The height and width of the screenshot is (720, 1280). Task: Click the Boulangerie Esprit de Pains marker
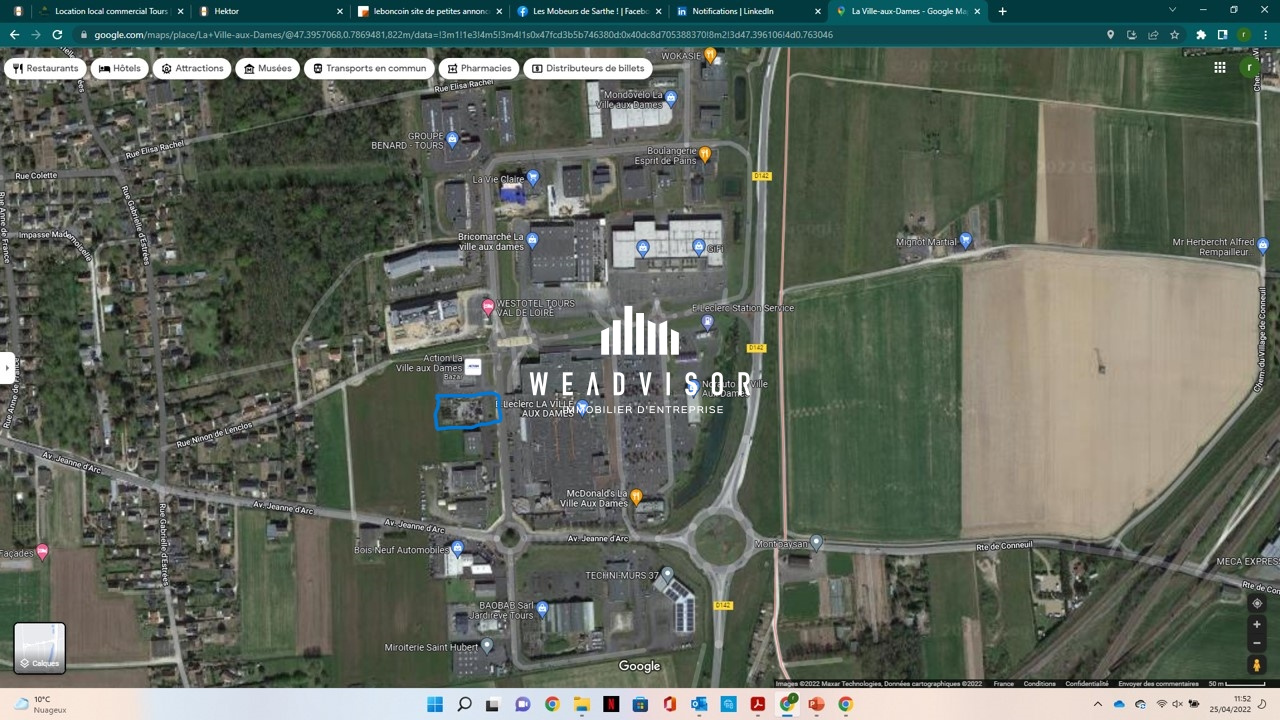705,154
